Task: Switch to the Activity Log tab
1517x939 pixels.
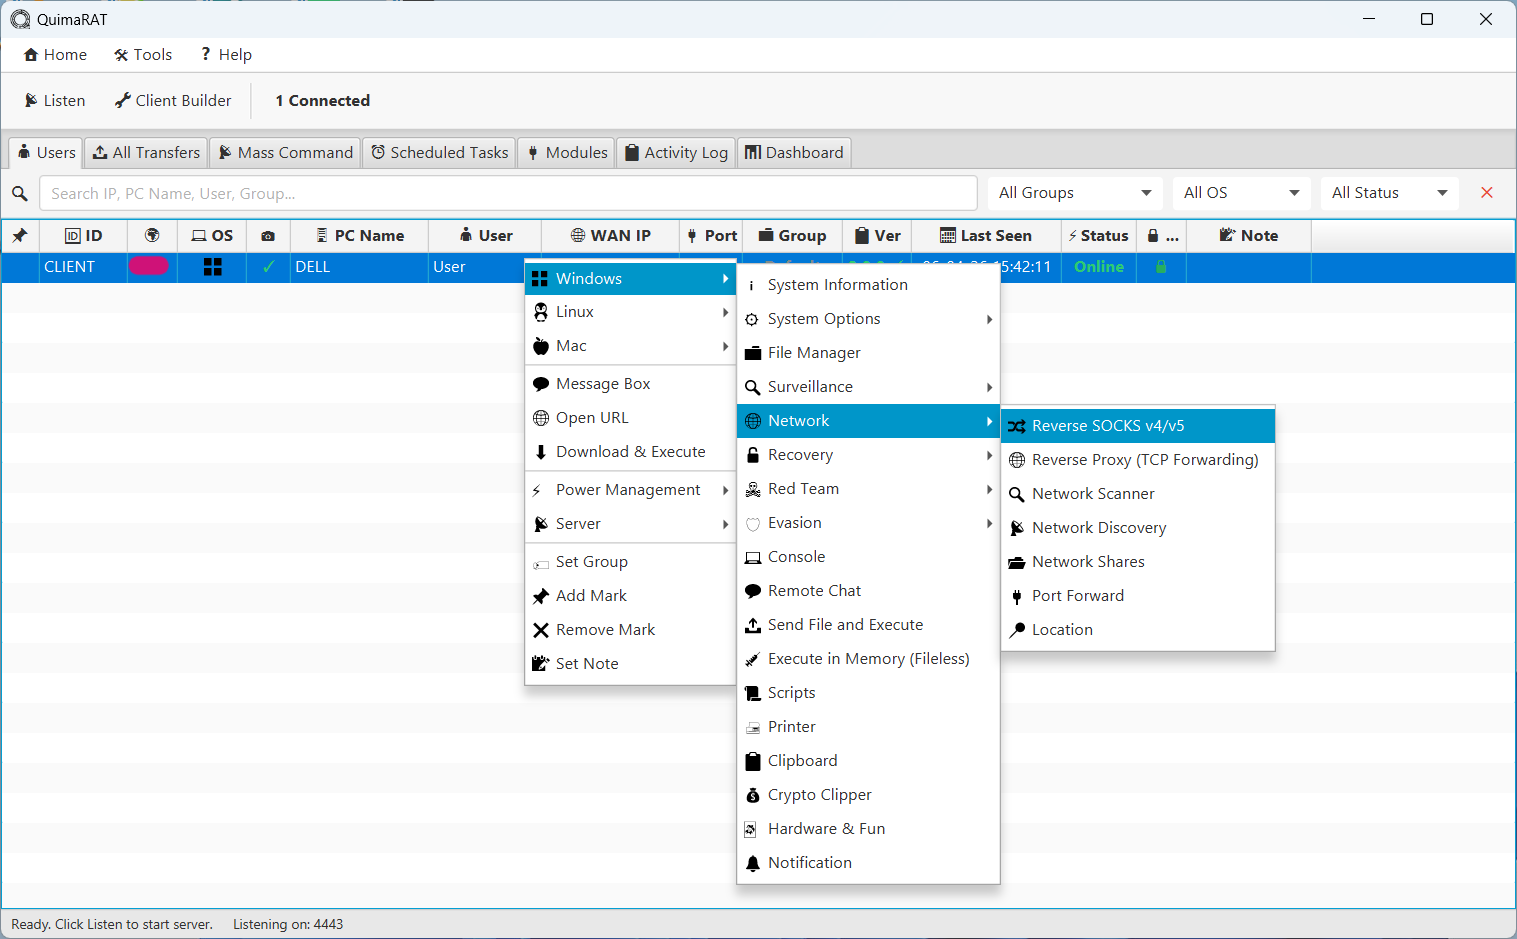Action: [676, 153]
